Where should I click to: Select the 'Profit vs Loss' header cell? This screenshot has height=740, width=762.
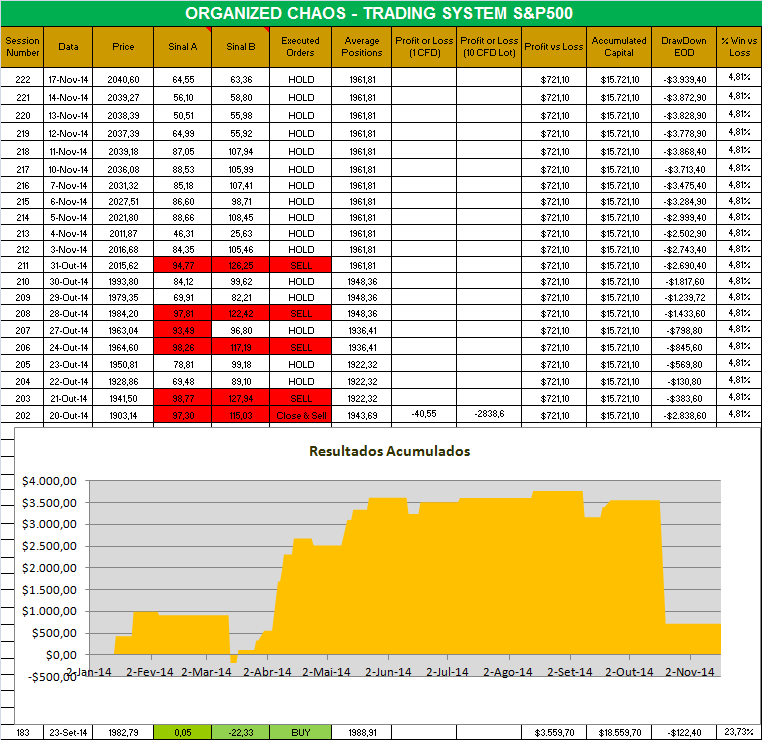554,47
